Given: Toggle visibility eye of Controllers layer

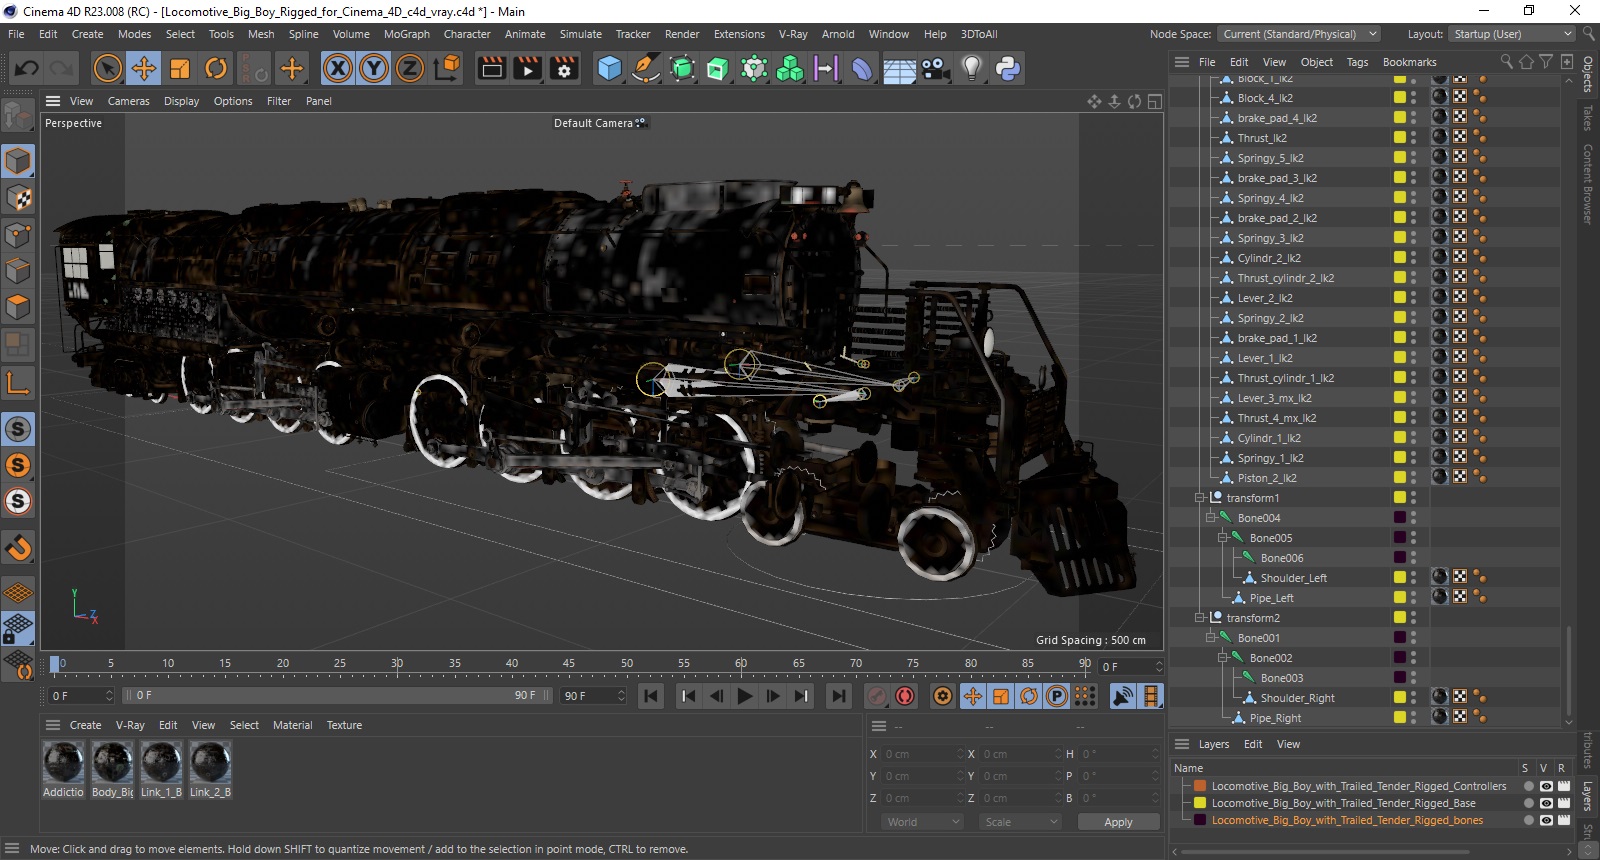Looking at the screenshot, I should click(1546, 786).
